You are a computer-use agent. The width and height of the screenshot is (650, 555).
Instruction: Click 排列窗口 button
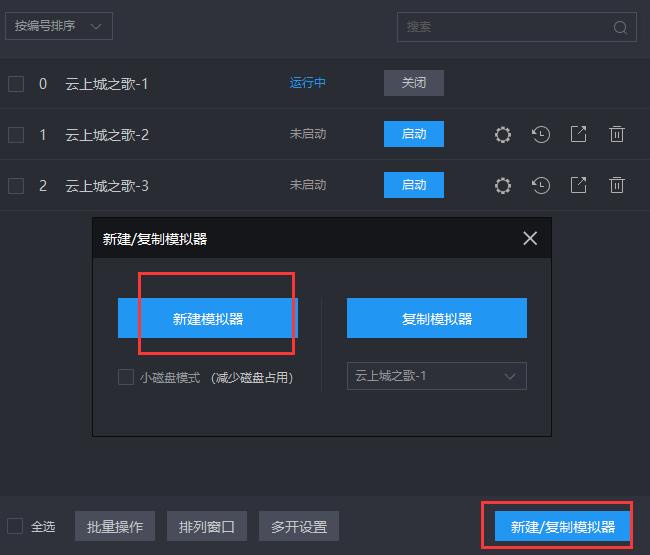point(207,526)
